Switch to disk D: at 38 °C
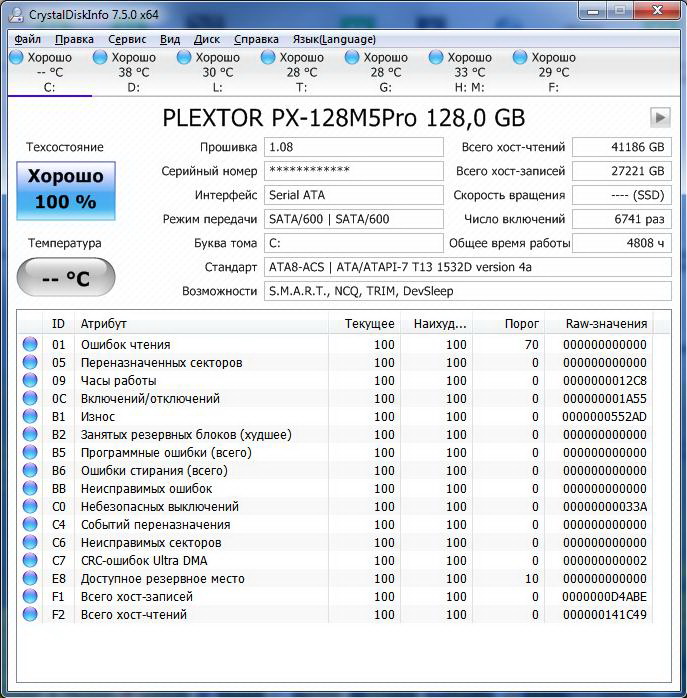Screen dimensions: 687x698 coord(134,72)
